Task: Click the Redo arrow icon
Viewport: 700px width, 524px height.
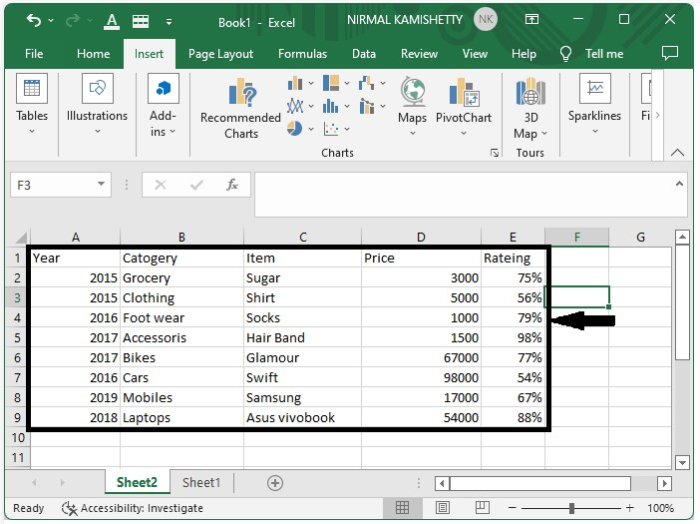Action: point(73,20)
